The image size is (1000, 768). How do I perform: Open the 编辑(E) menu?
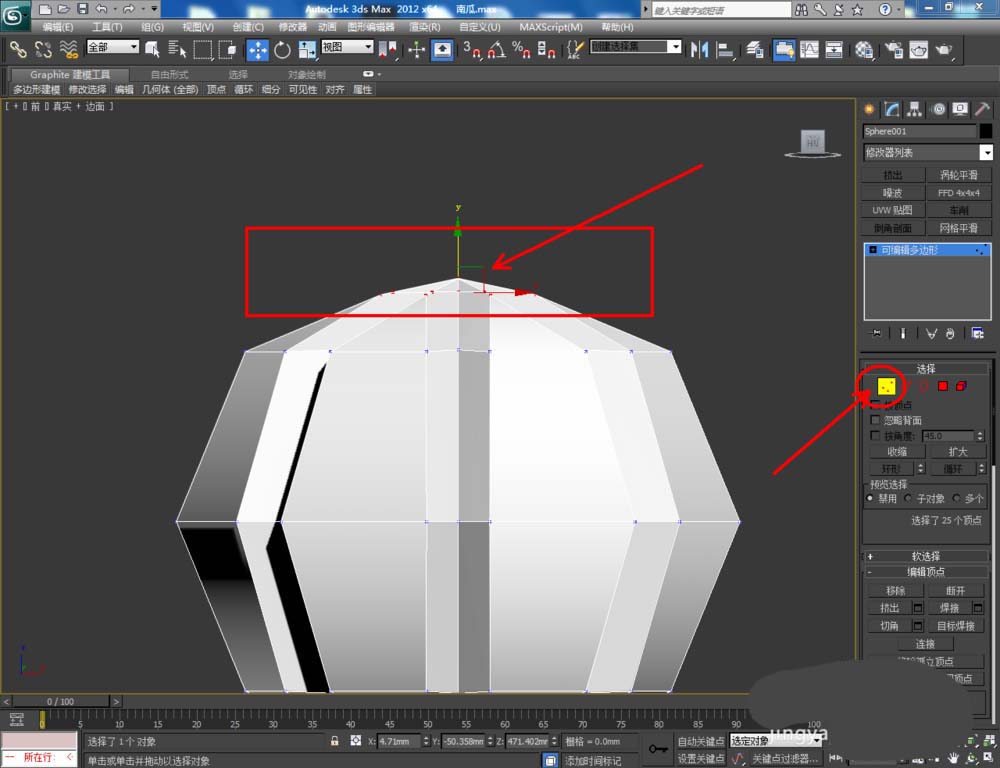(x=57, y=27)
